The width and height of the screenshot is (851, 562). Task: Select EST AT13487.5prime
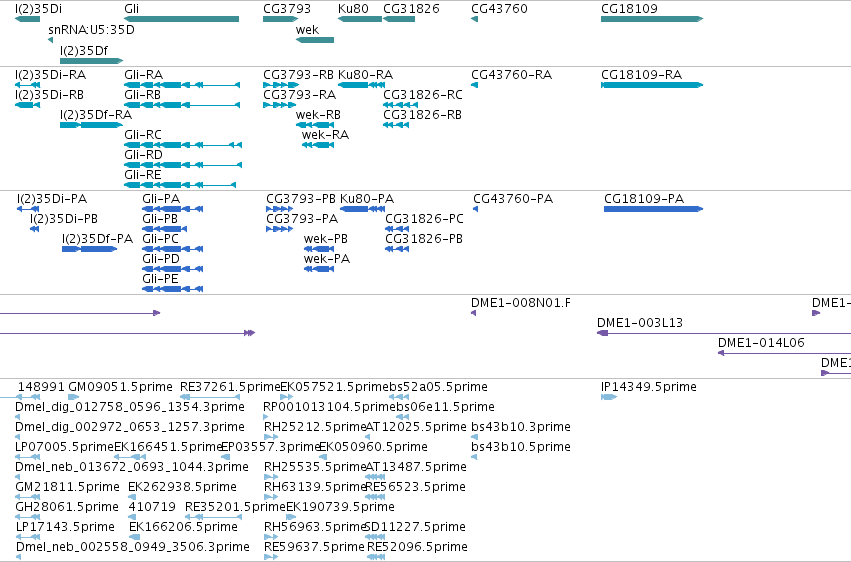[375, 478]
